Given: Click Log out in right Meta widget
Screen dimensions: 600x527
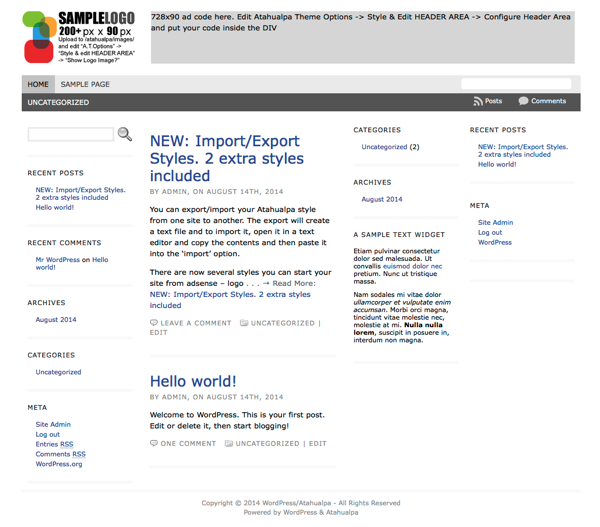Looking at the screenshot, I should [490, 233].
